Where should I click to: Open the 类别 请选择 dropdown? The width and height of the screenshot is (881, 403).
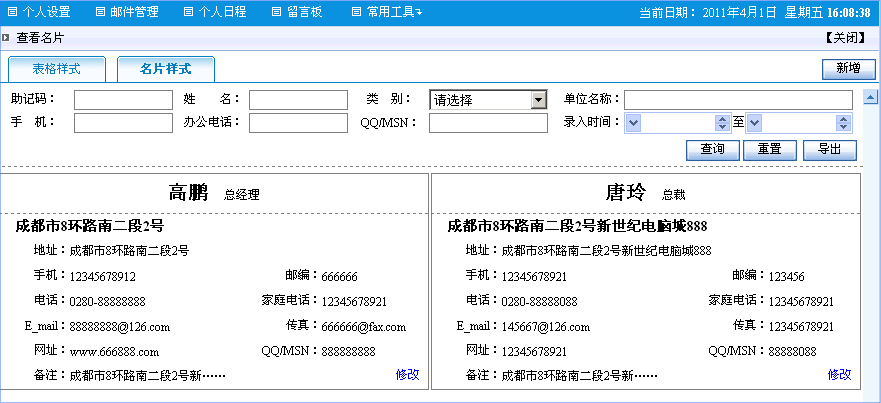point(488,100)
